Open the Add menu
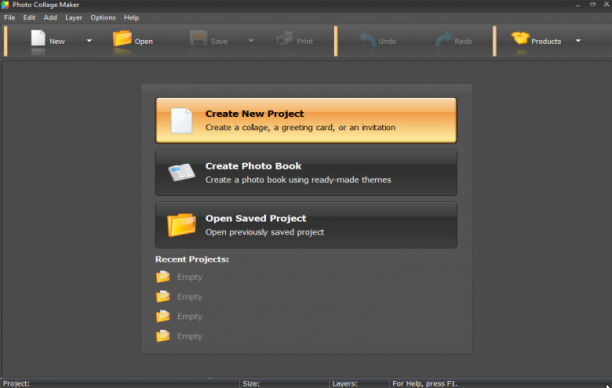Viewport: 612px width, 388px height. click(x=50, y=18)
